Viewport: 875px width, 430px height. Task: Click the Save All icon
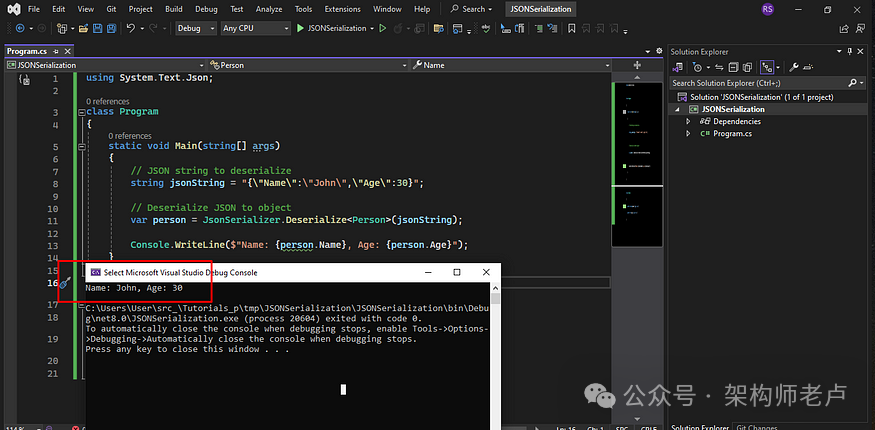tap(111, 28)
